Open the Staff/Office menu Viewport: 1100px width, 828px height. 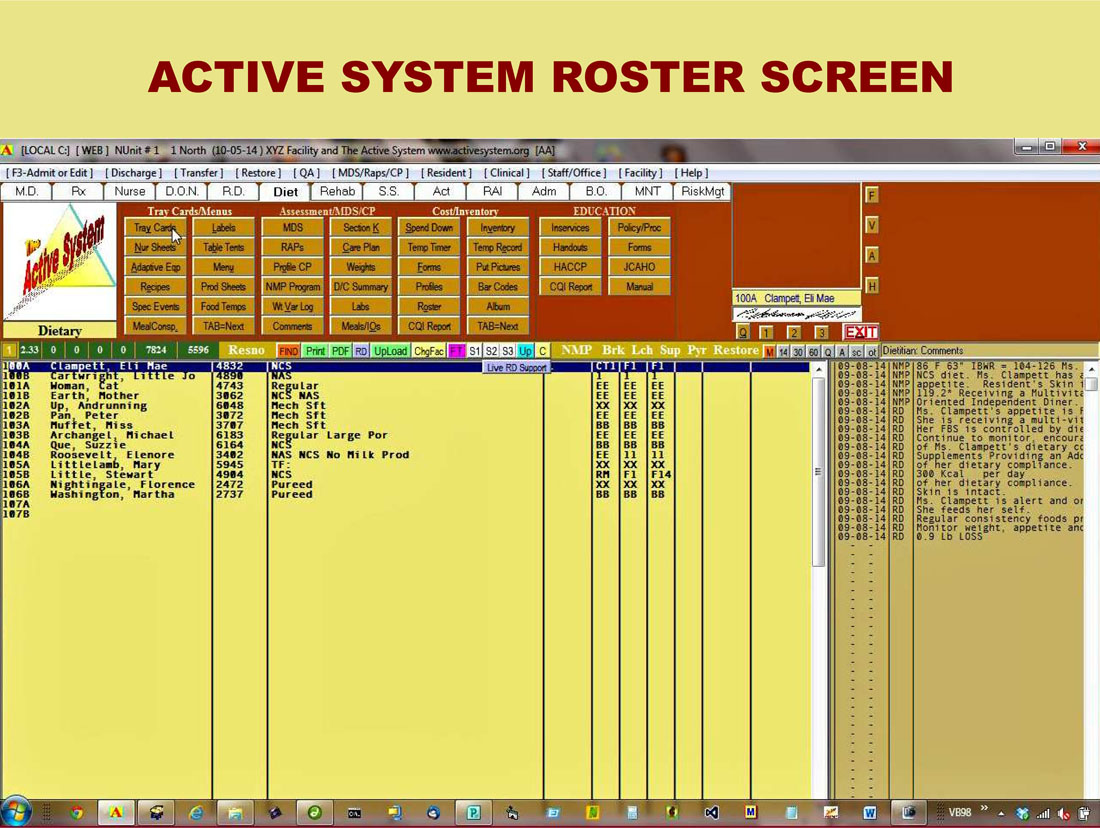574,173
